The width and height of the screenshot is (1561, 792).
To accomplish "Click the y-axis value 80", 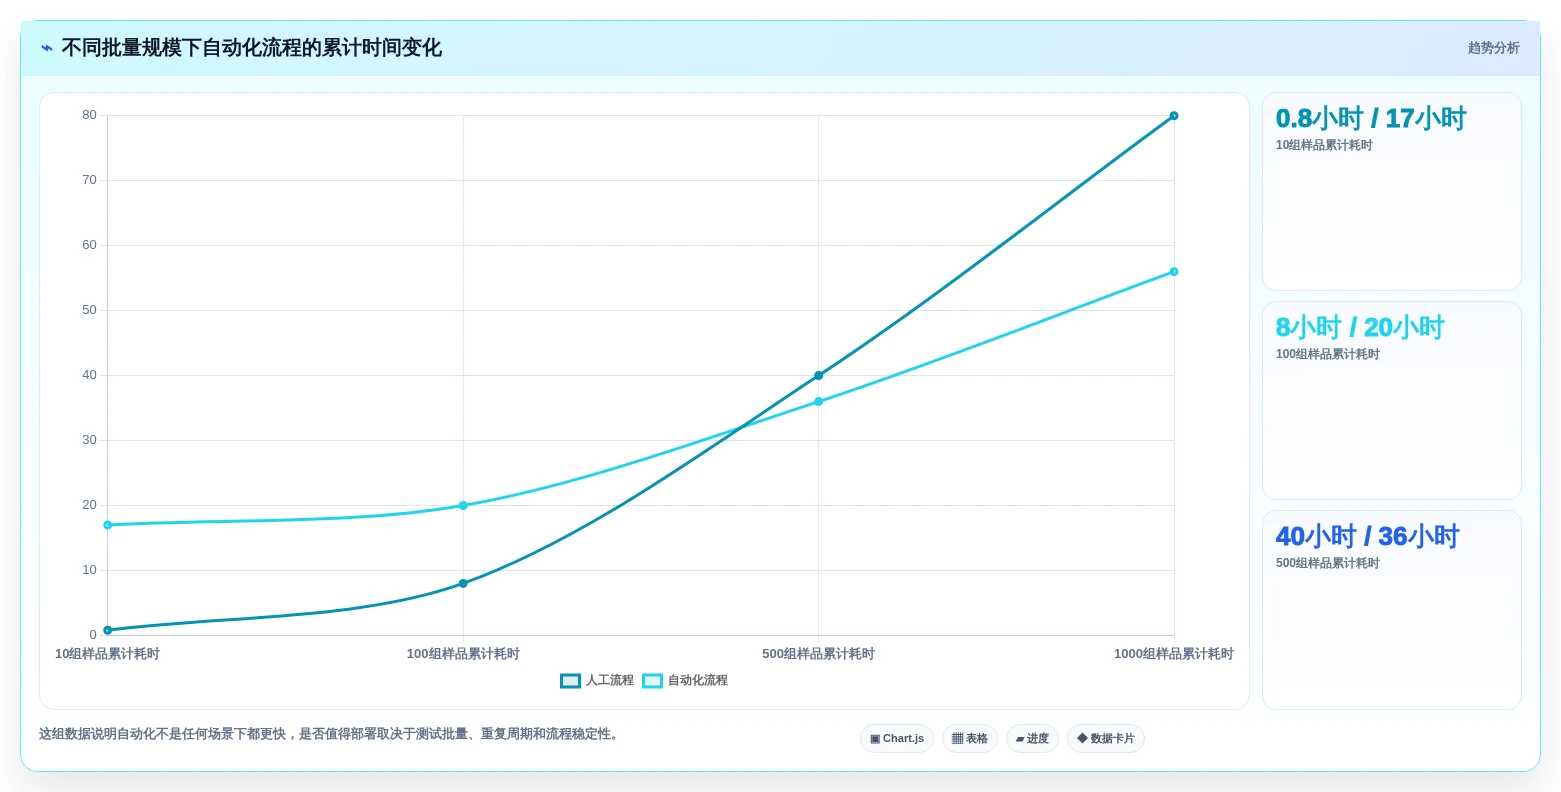I will click(x=90, y=116).
